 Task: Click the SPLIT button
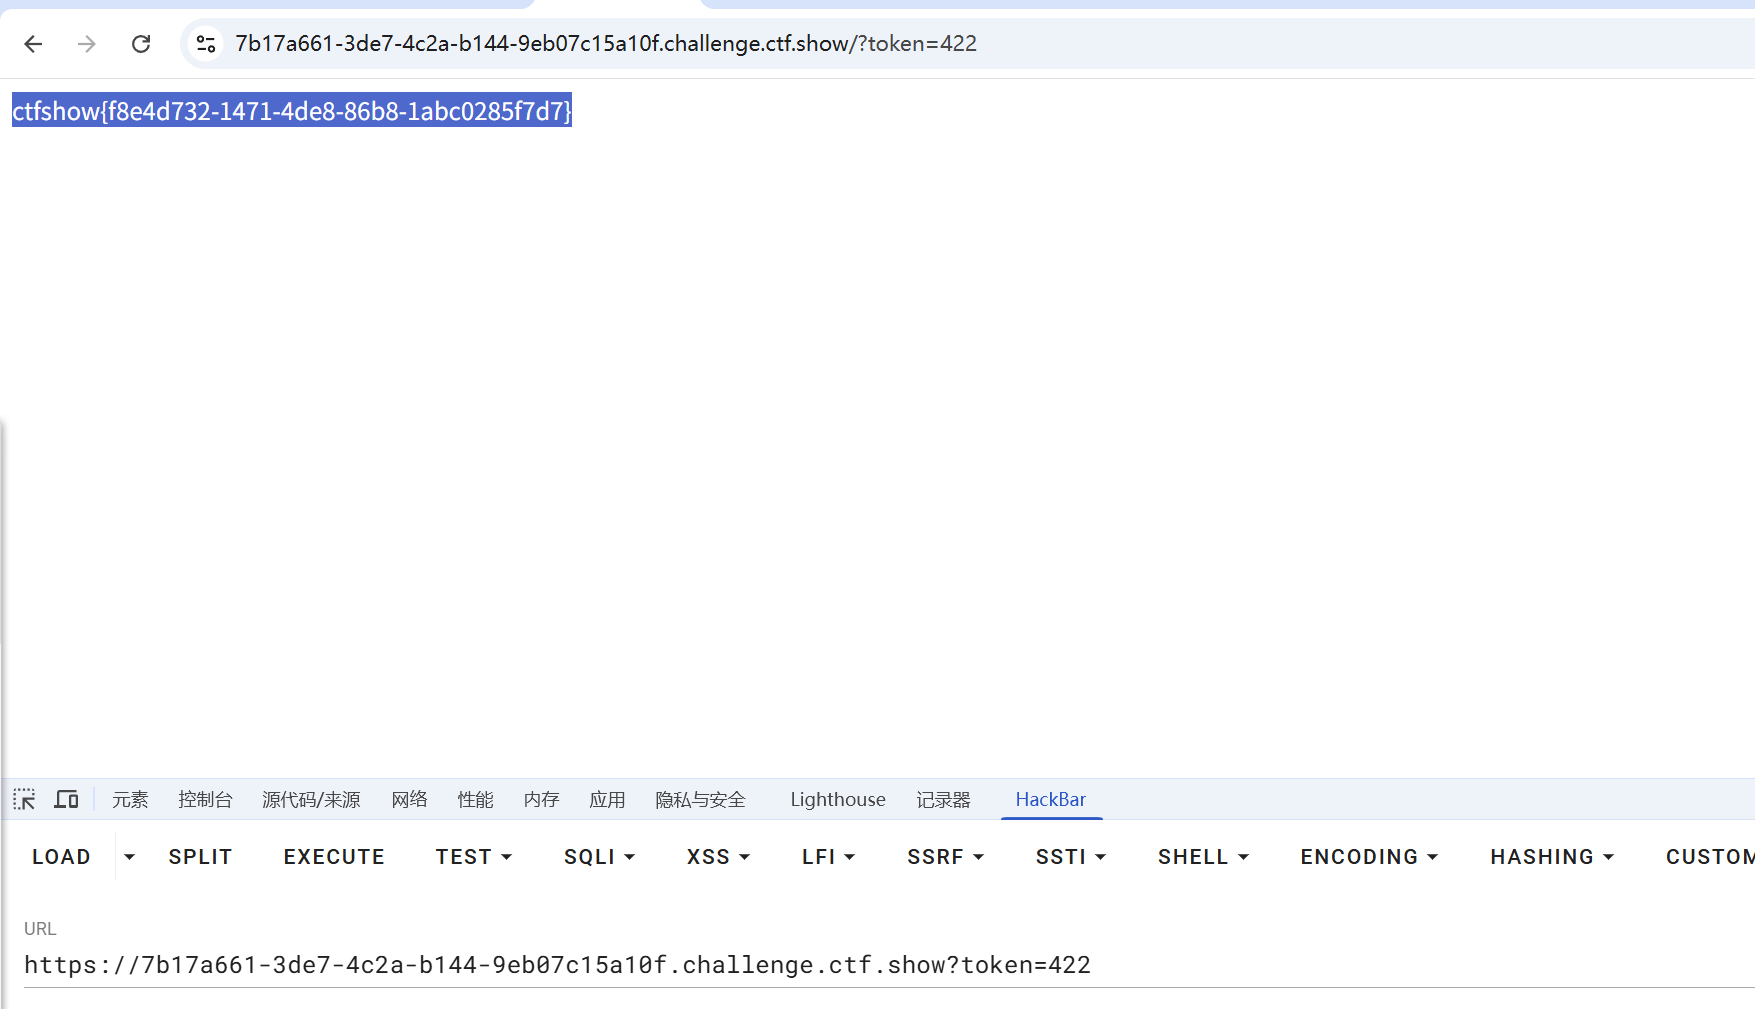click(200, 857)
